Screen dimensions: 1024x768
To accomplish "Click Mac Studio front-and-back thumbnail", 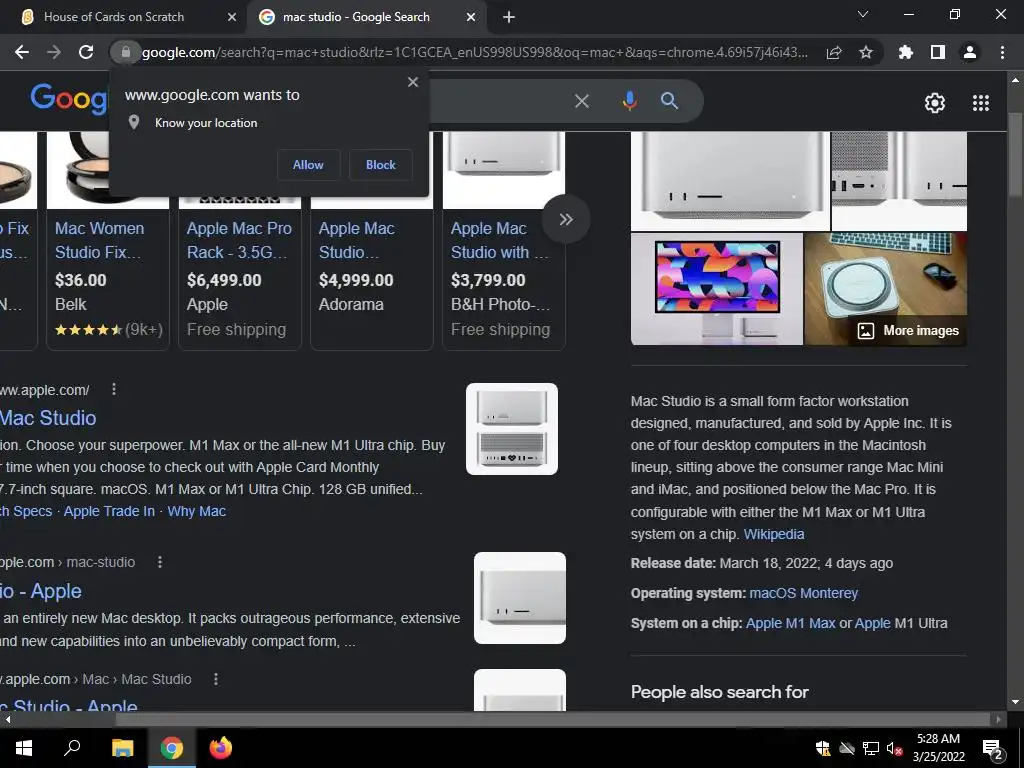I will coord(512,429).
